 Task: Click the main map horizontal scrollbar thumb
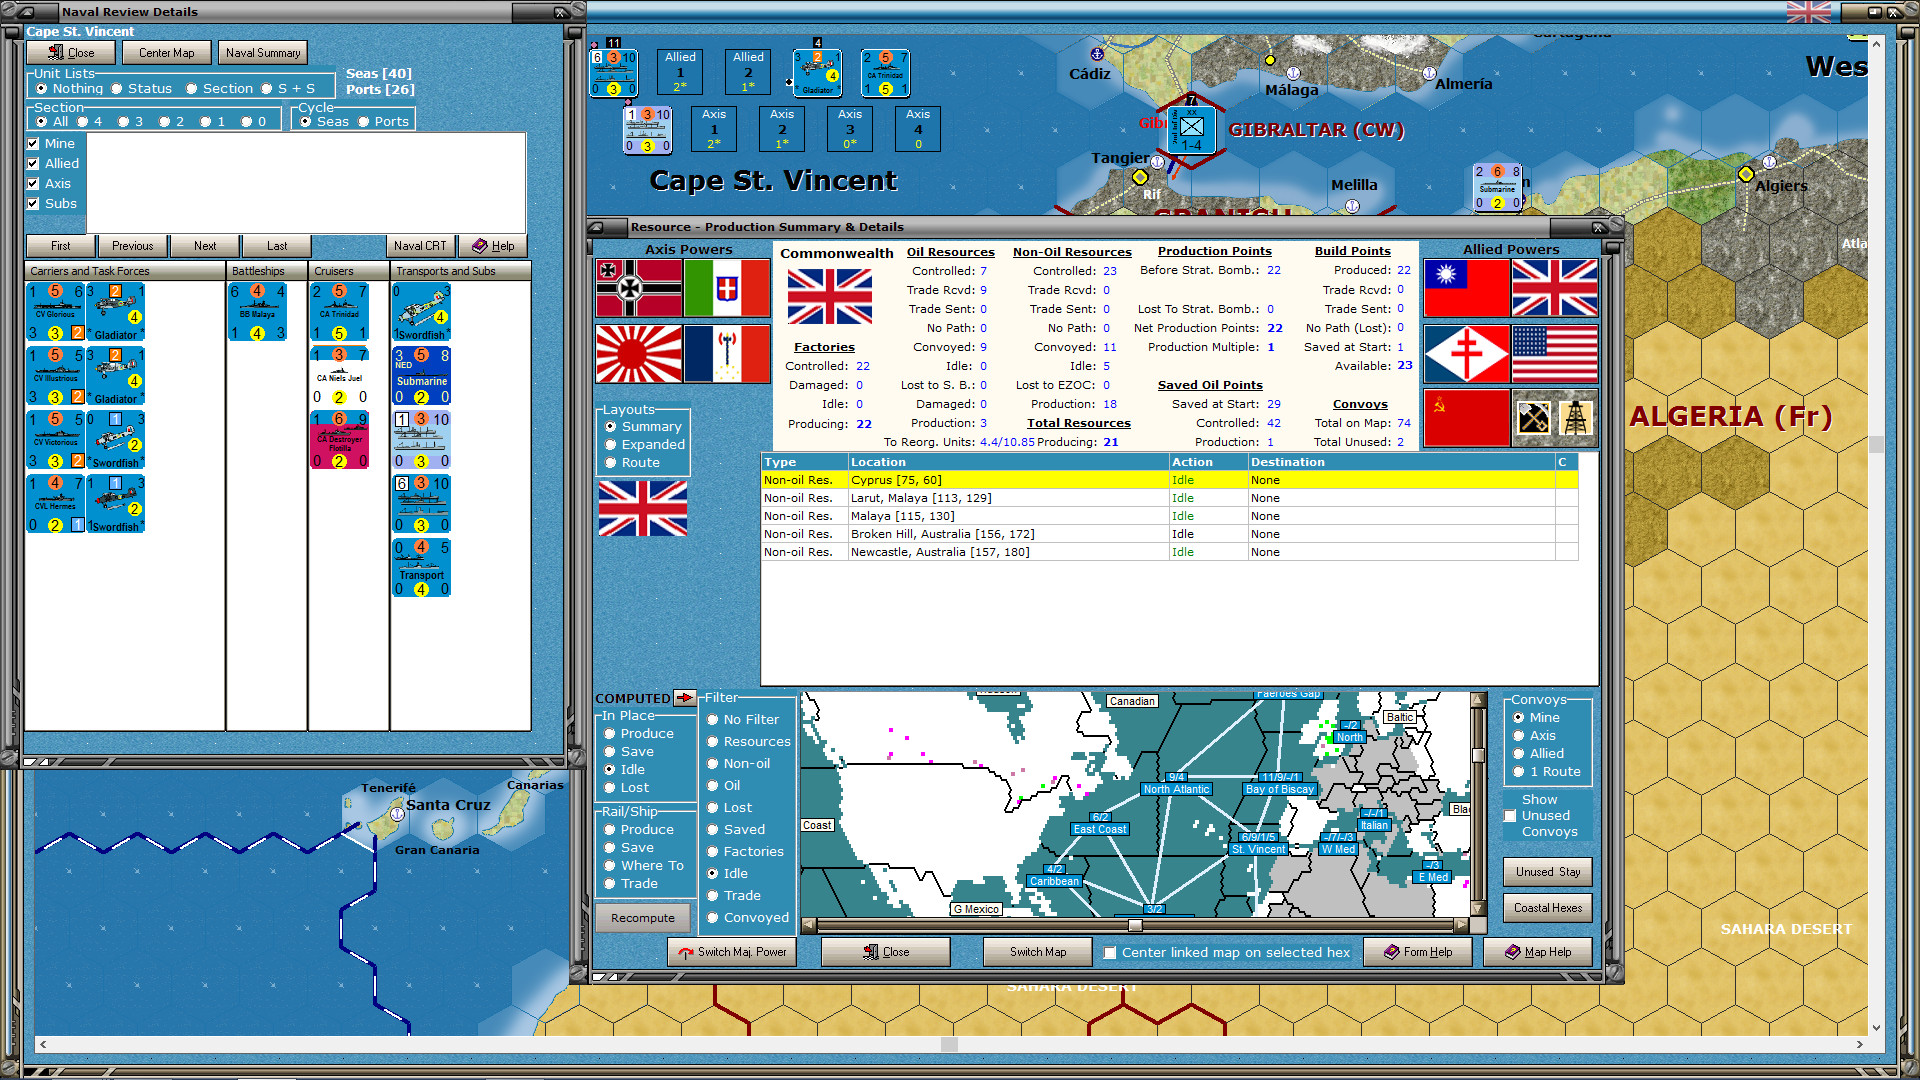[x=950, y=1044]
